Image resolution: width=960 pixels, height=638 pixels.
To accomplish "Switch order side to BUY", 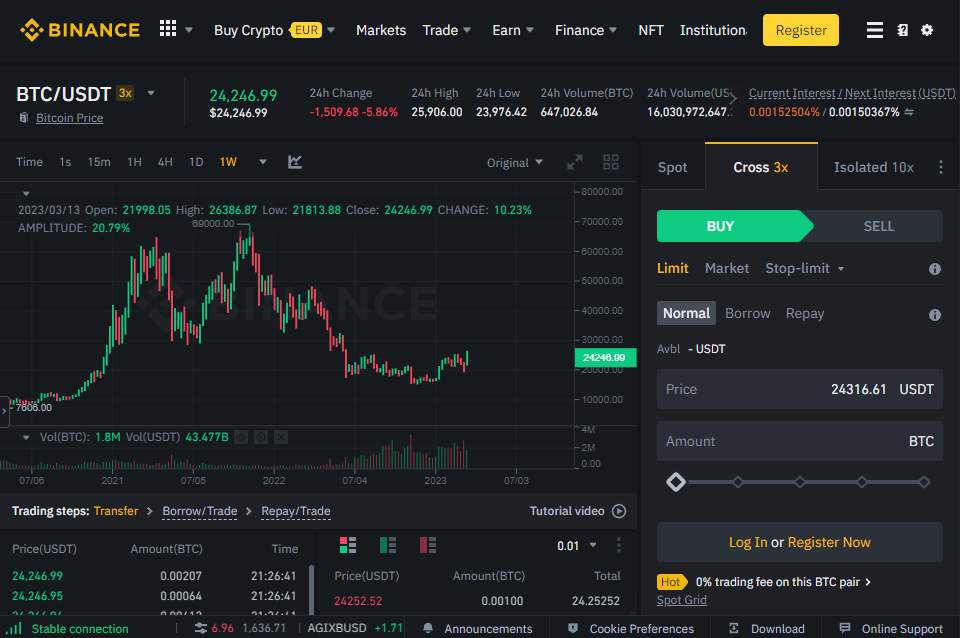I will [x=735, y=226].
